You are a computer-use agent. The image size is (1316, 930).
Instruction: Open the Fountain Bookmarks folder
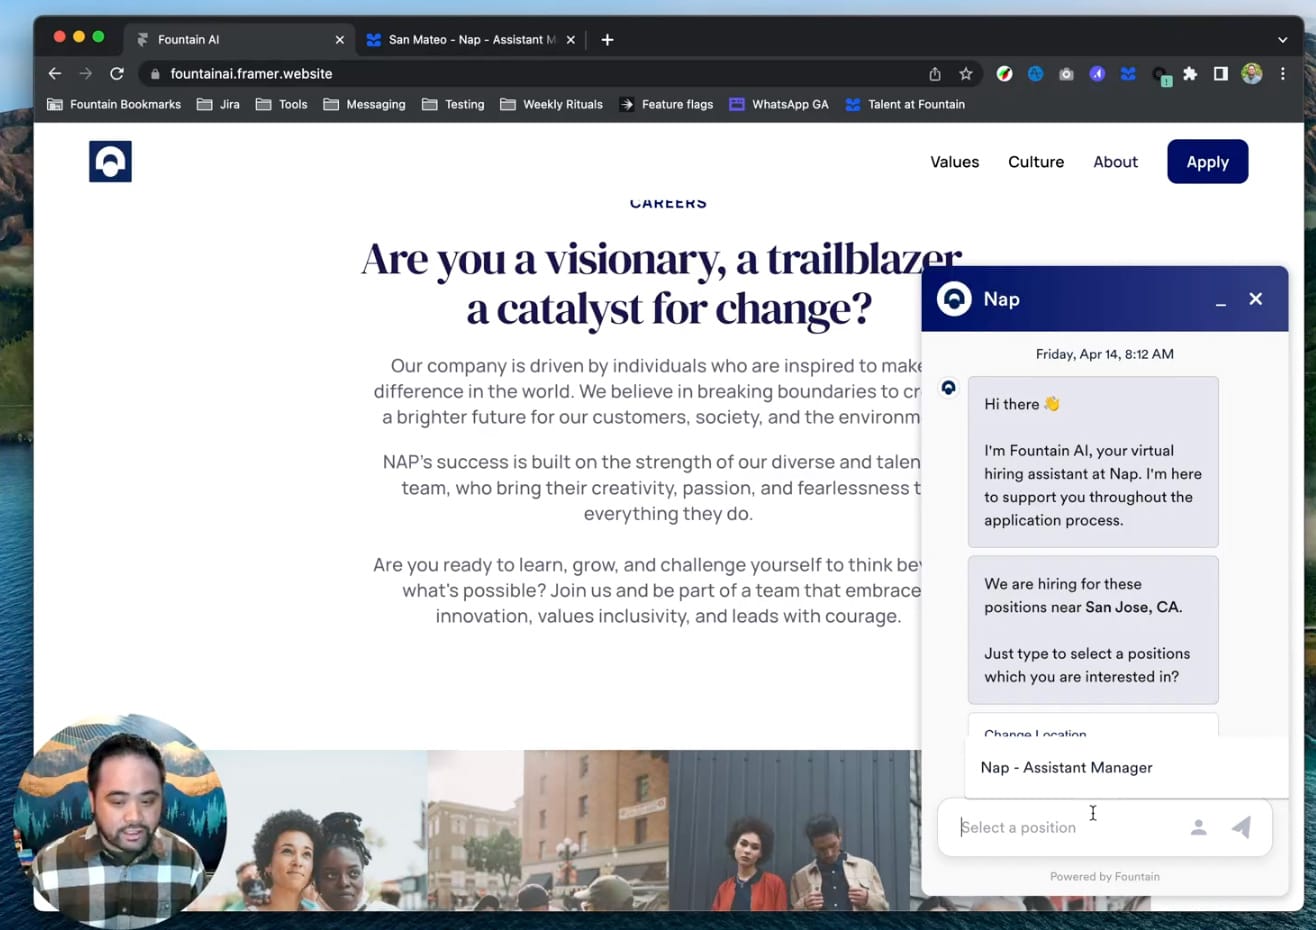pos(114,104)
